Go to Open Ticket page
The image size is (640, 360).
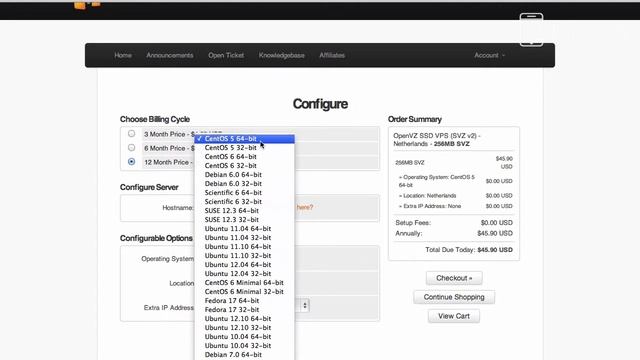pos(226,55)
